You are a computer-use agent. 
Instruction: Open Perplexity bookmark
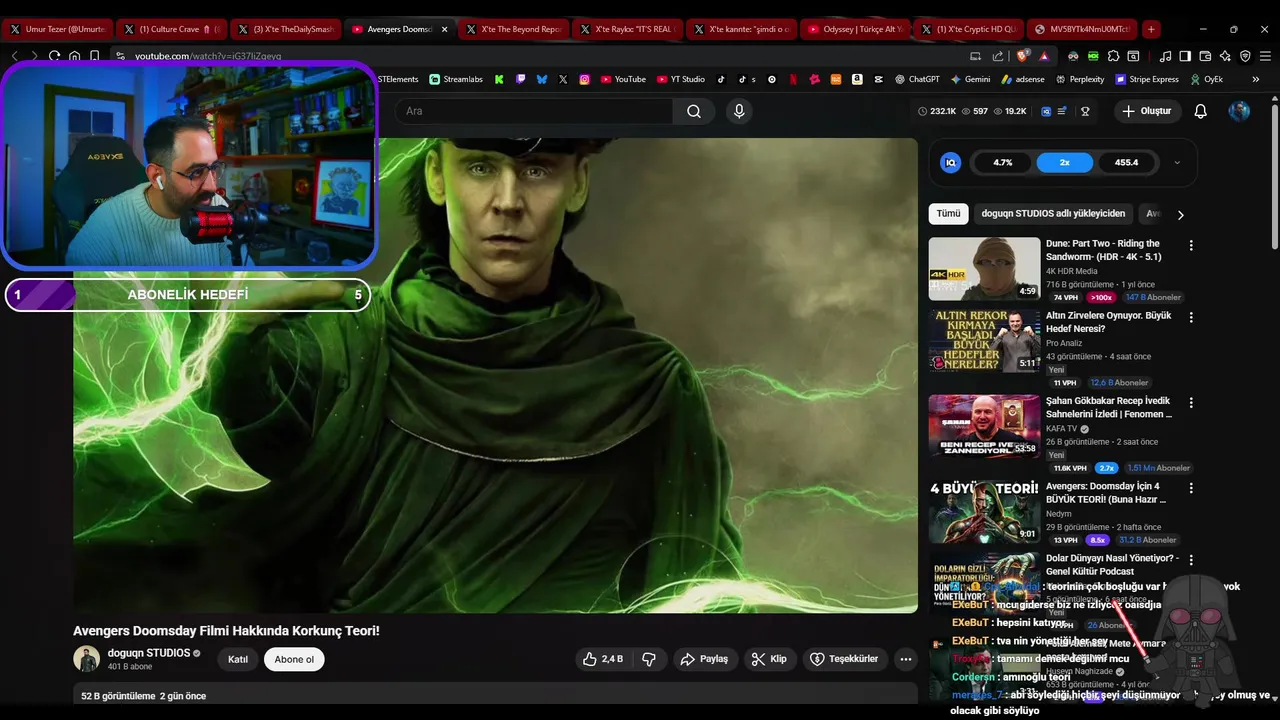pos(1080,79)
